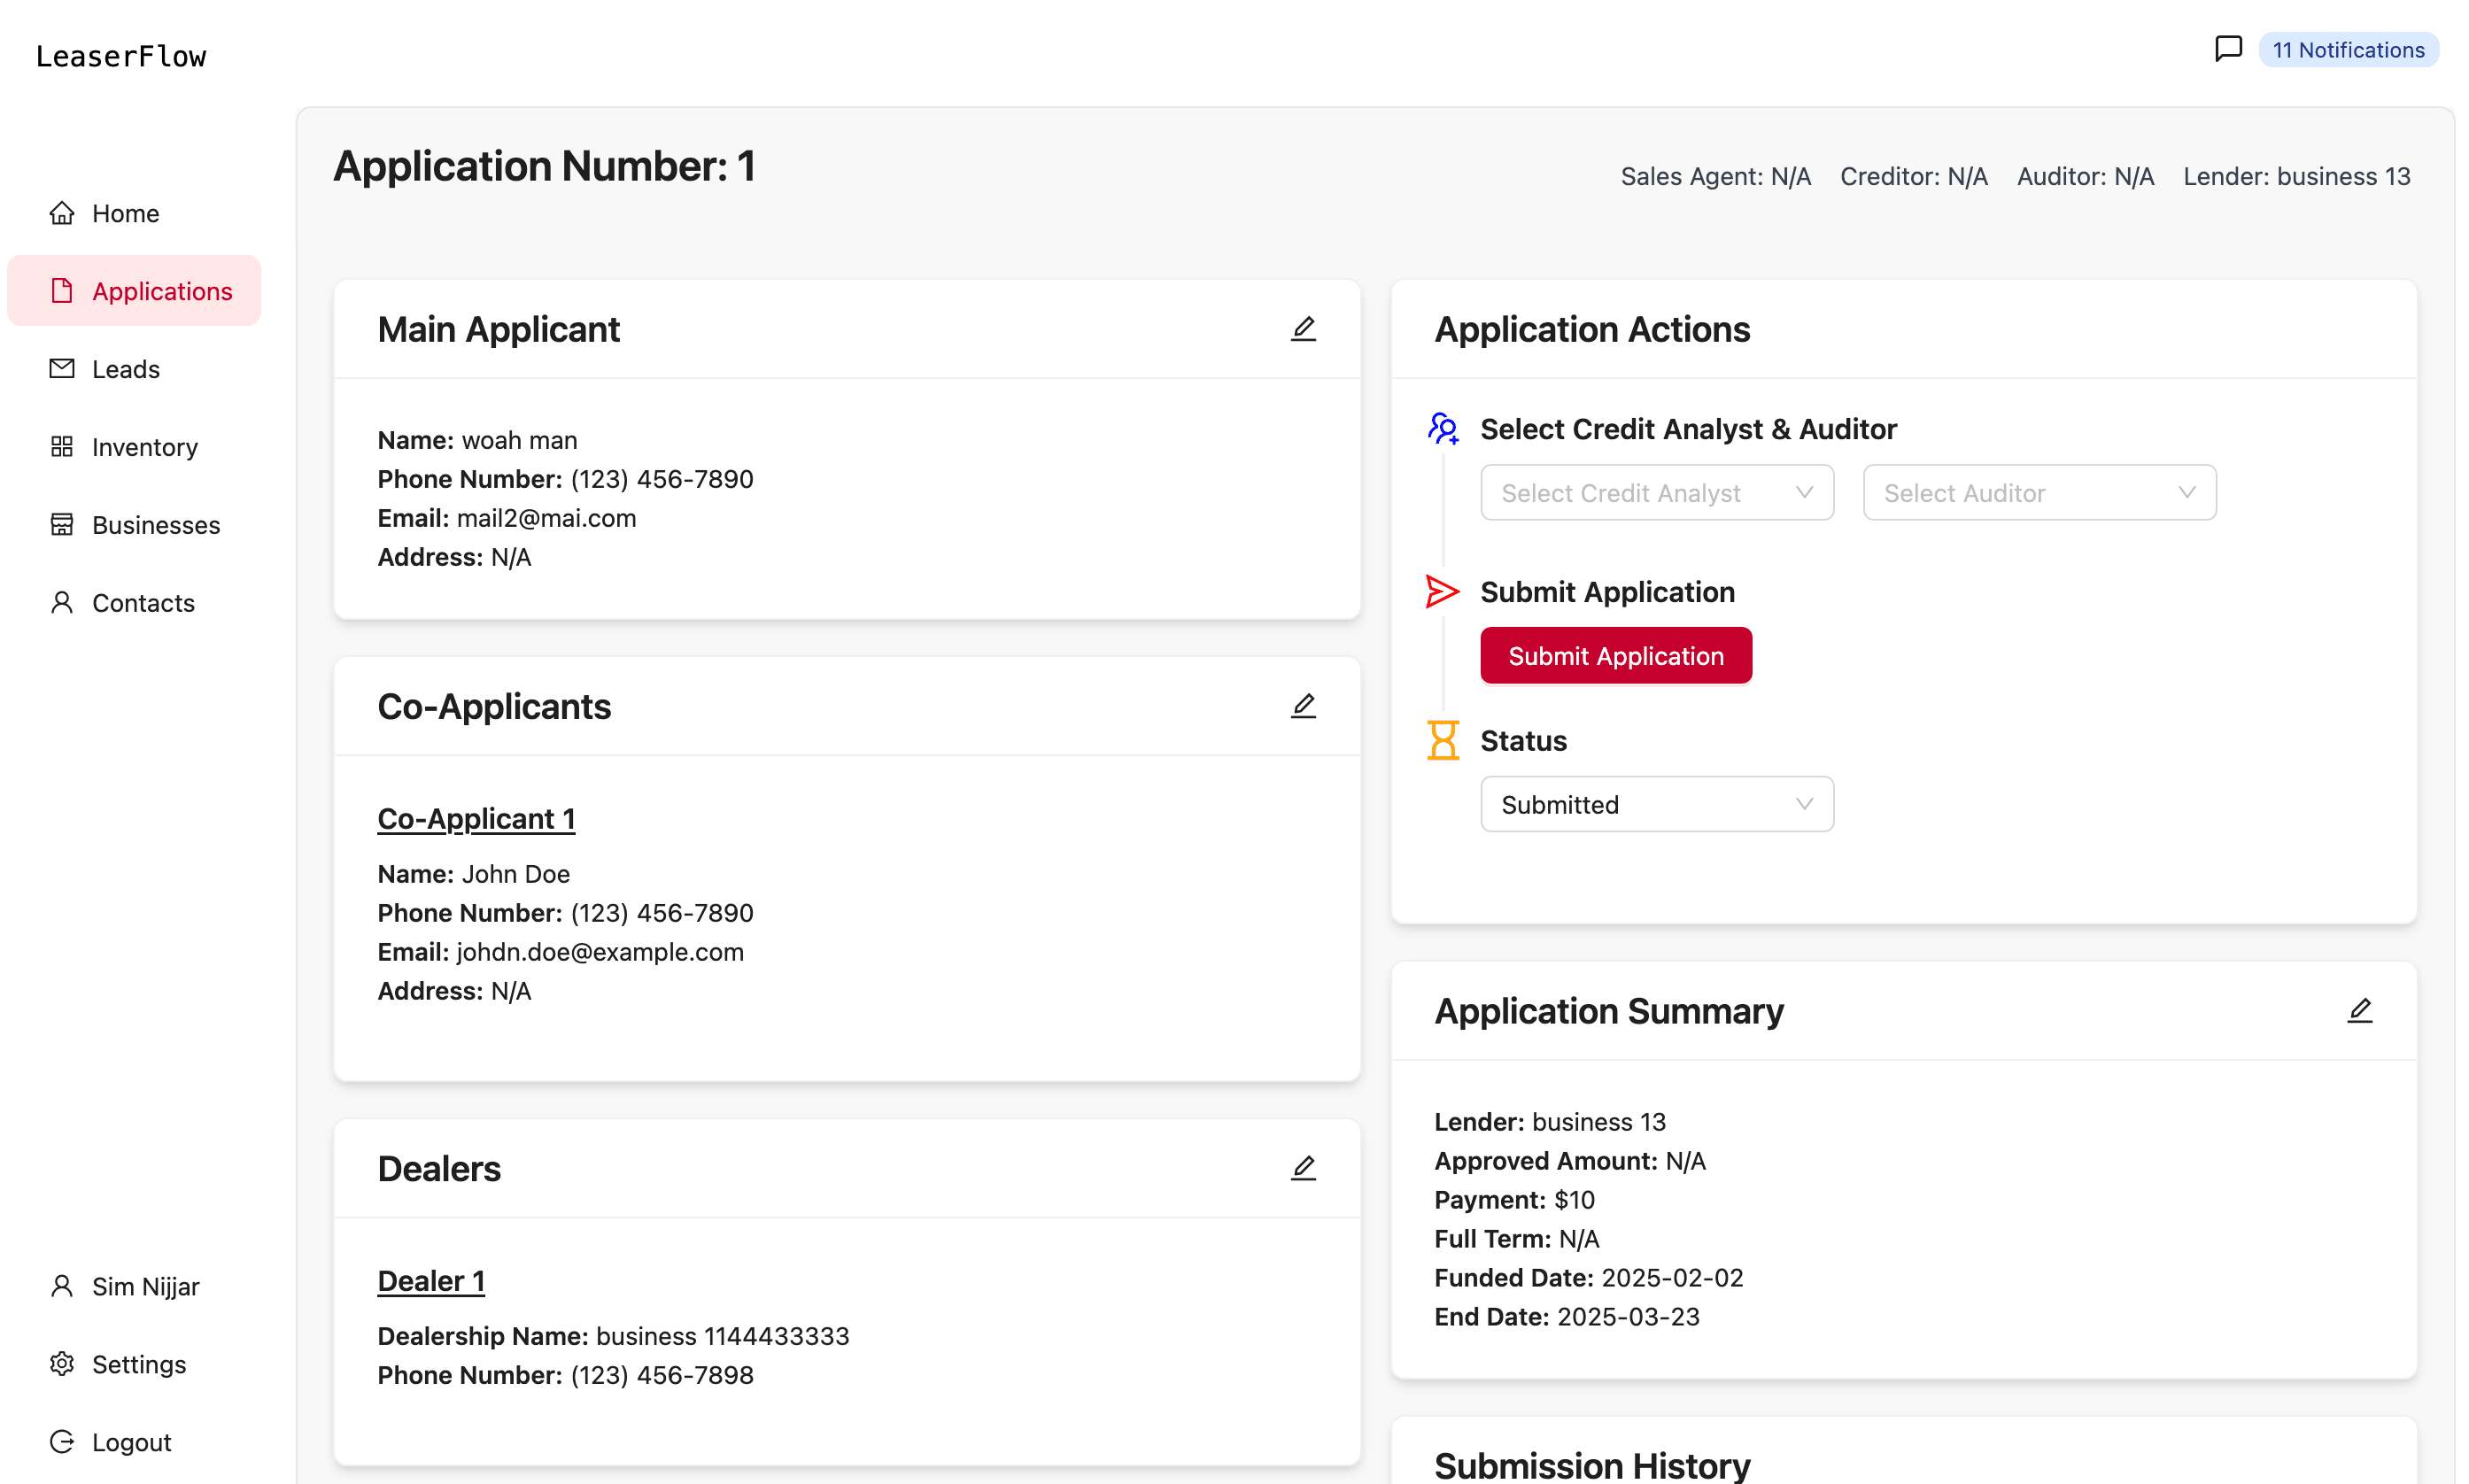Screen dimensions: 2469x1484
Task: Click the Leads envelope icon
Action: [x=62, y=369]
